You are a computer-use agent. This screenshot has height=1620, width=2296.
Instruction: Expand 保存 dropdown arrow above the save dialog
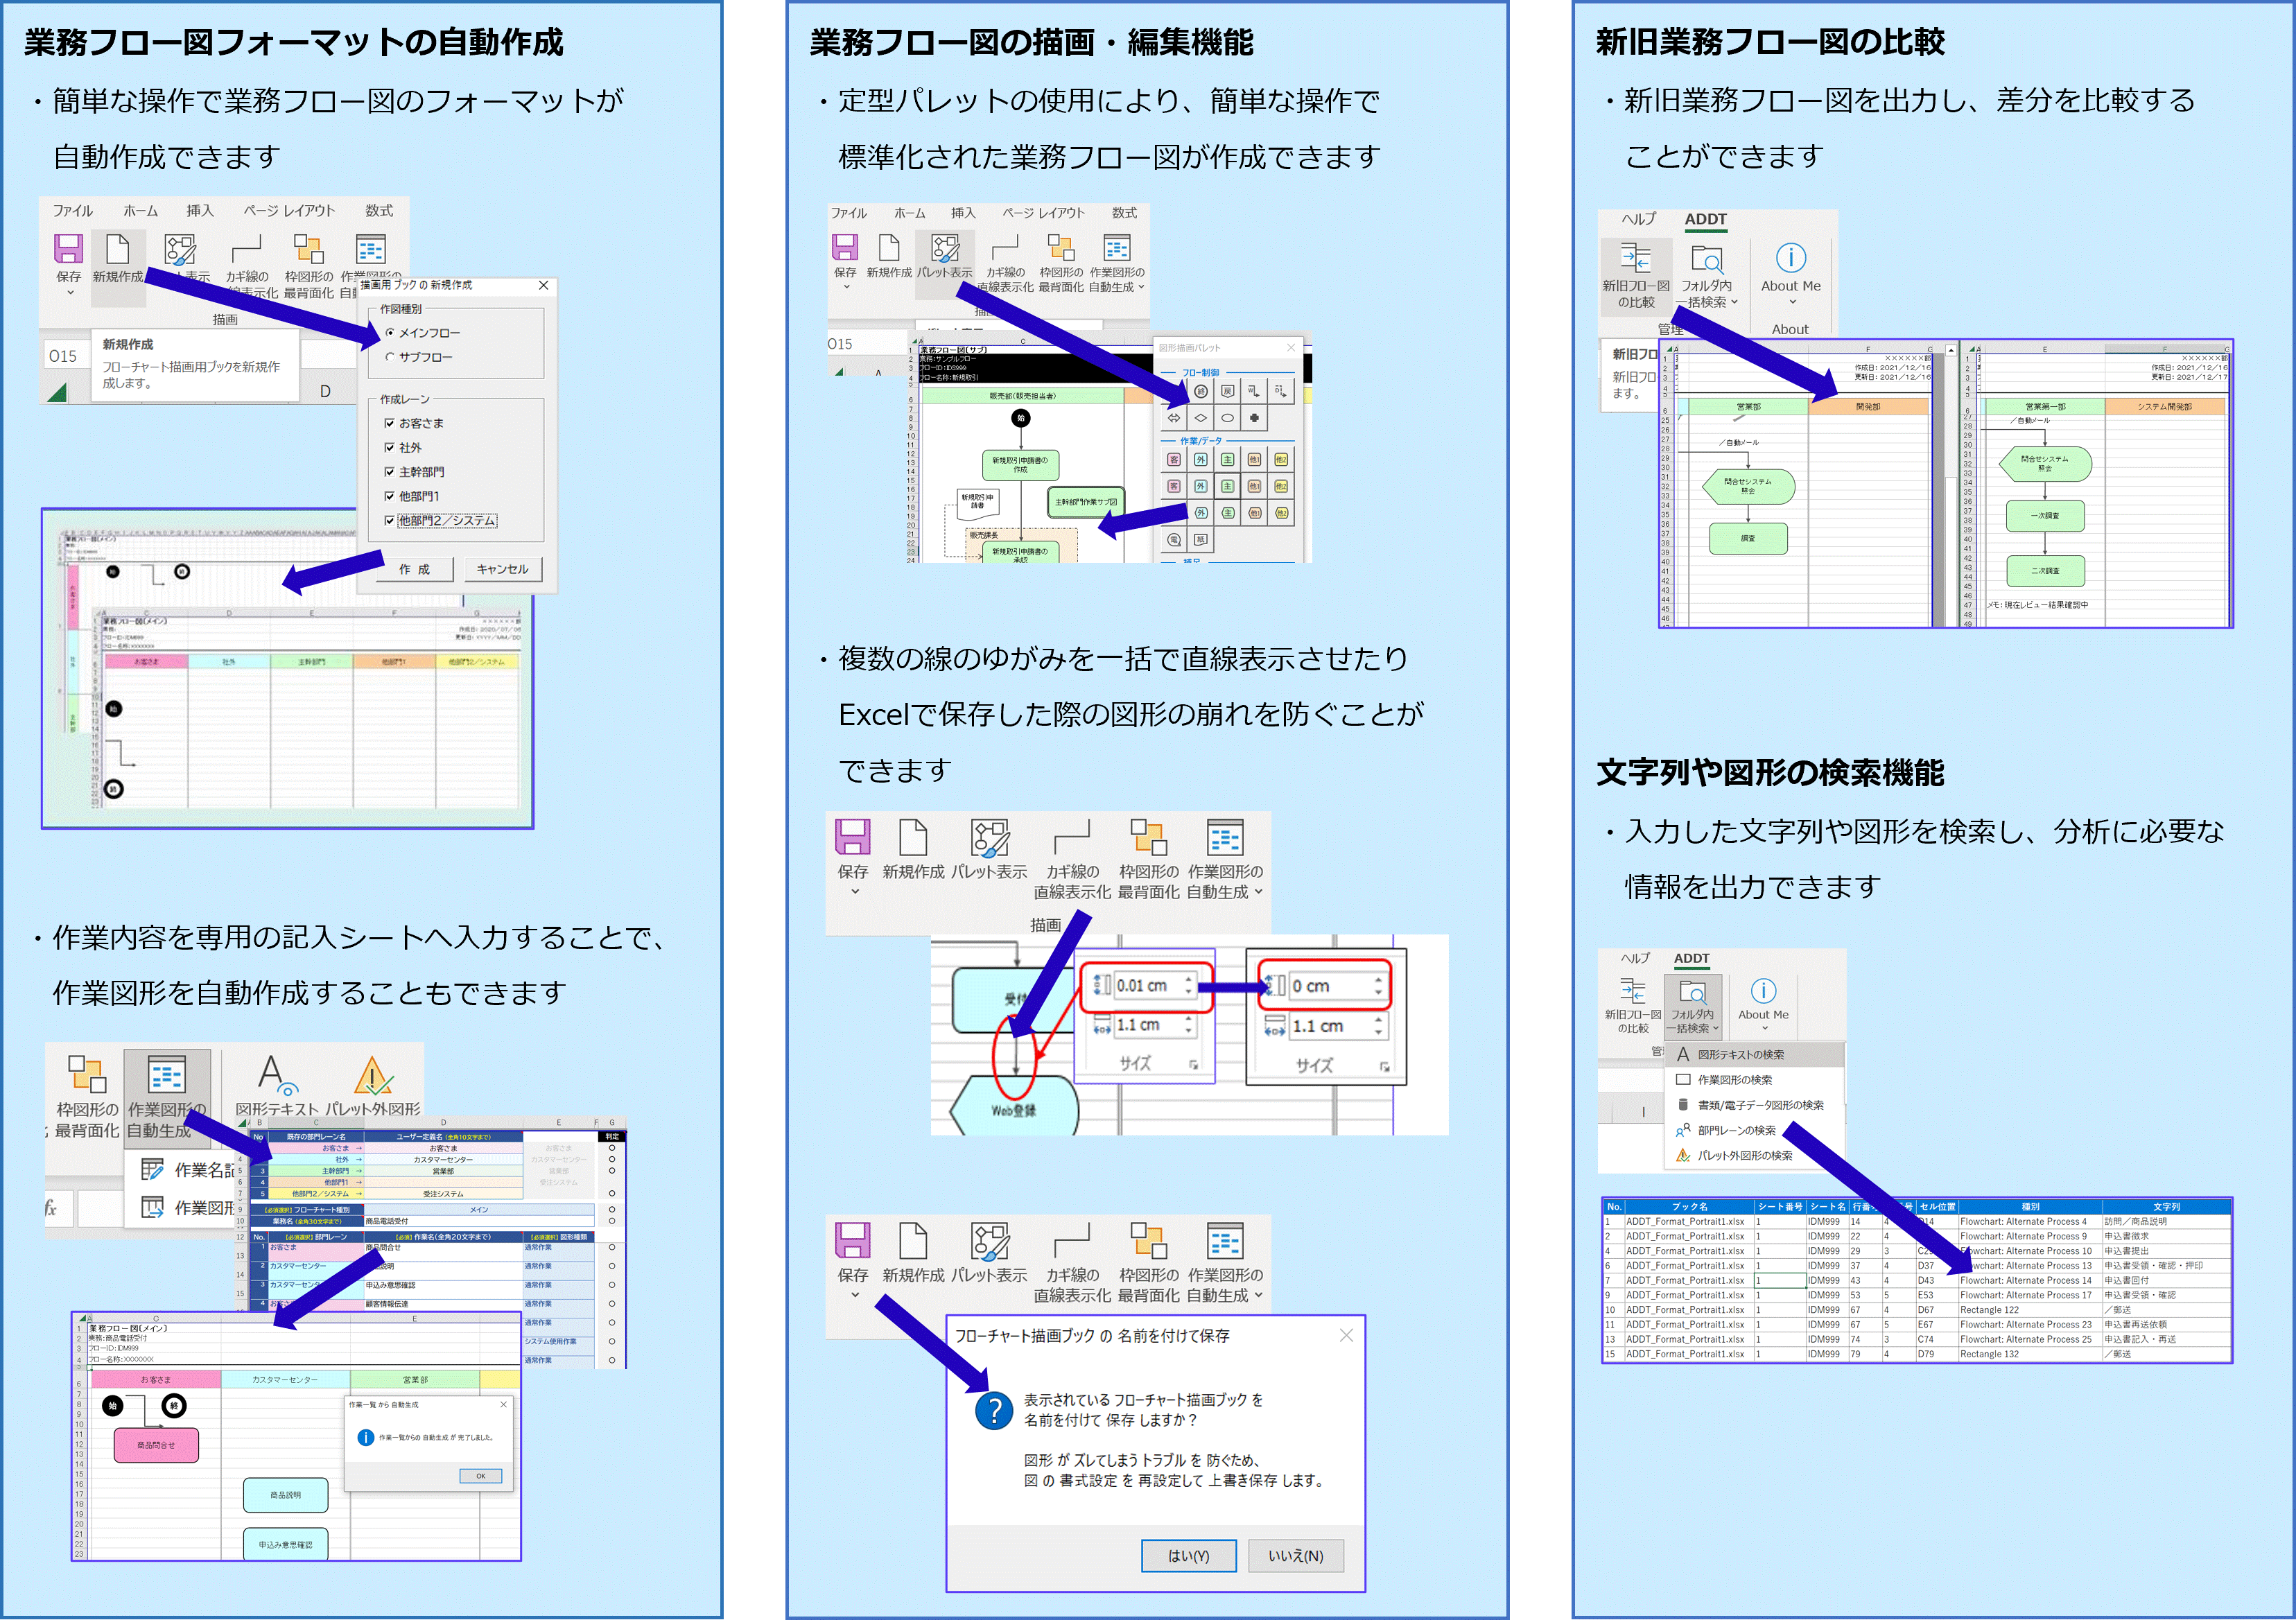(x=854, y=1295)
